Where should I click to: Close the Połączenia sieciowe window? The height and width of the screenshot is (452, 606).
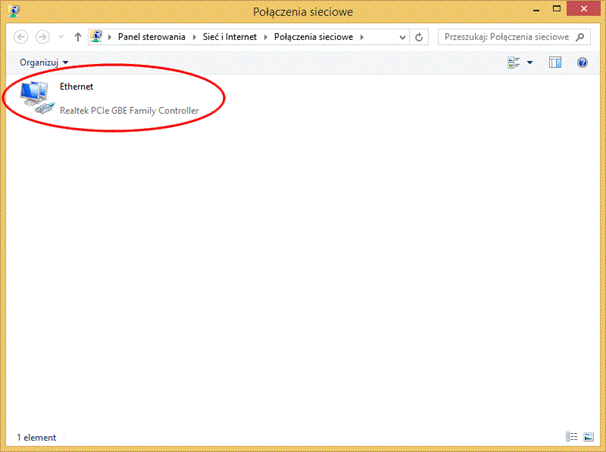584,9
